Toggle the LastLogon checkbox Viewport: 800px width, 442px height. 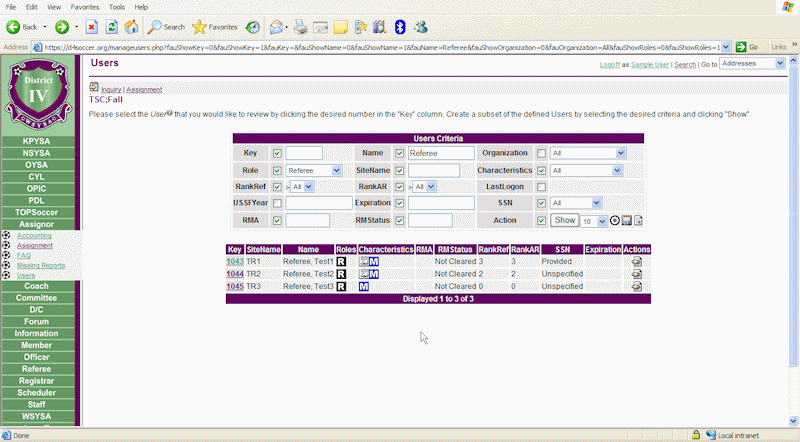[x=542, y=186]
